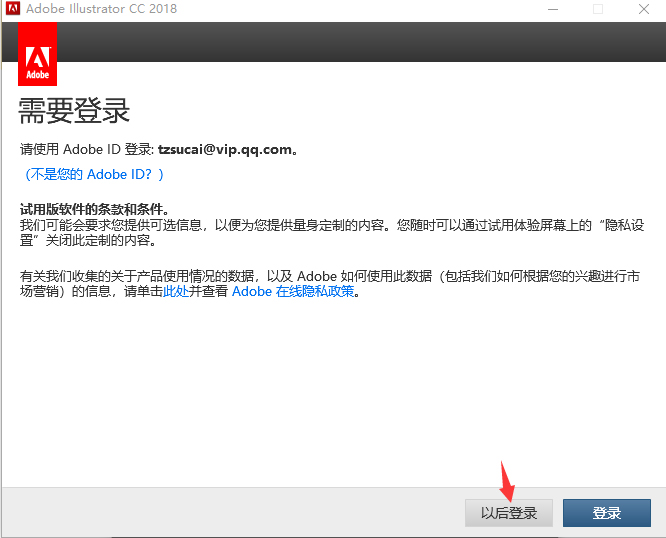This screenshot has height=538, width=666.
Task: Click the Illustrator icon in title bar
Action: click(x=13, y=8)
